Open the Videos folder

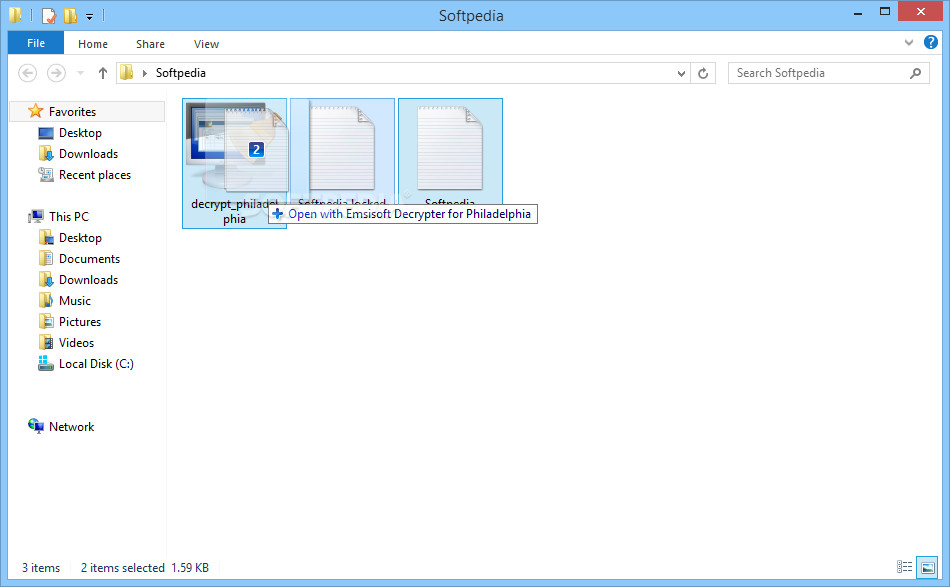(x=76, y=343)
